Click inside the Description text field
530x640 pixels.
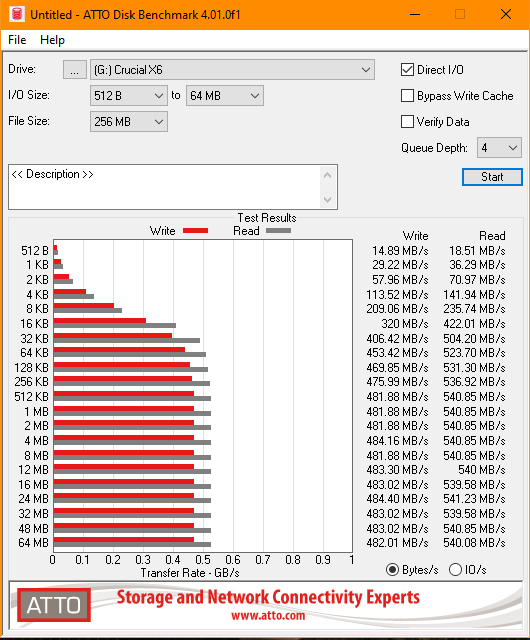pos(164,187)
